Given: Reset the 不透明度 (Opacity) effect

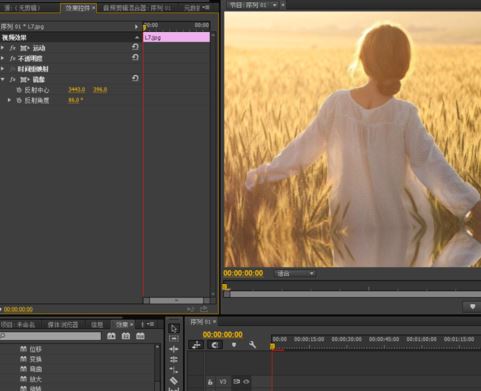Looking at the screenshot, I should 135,58.
